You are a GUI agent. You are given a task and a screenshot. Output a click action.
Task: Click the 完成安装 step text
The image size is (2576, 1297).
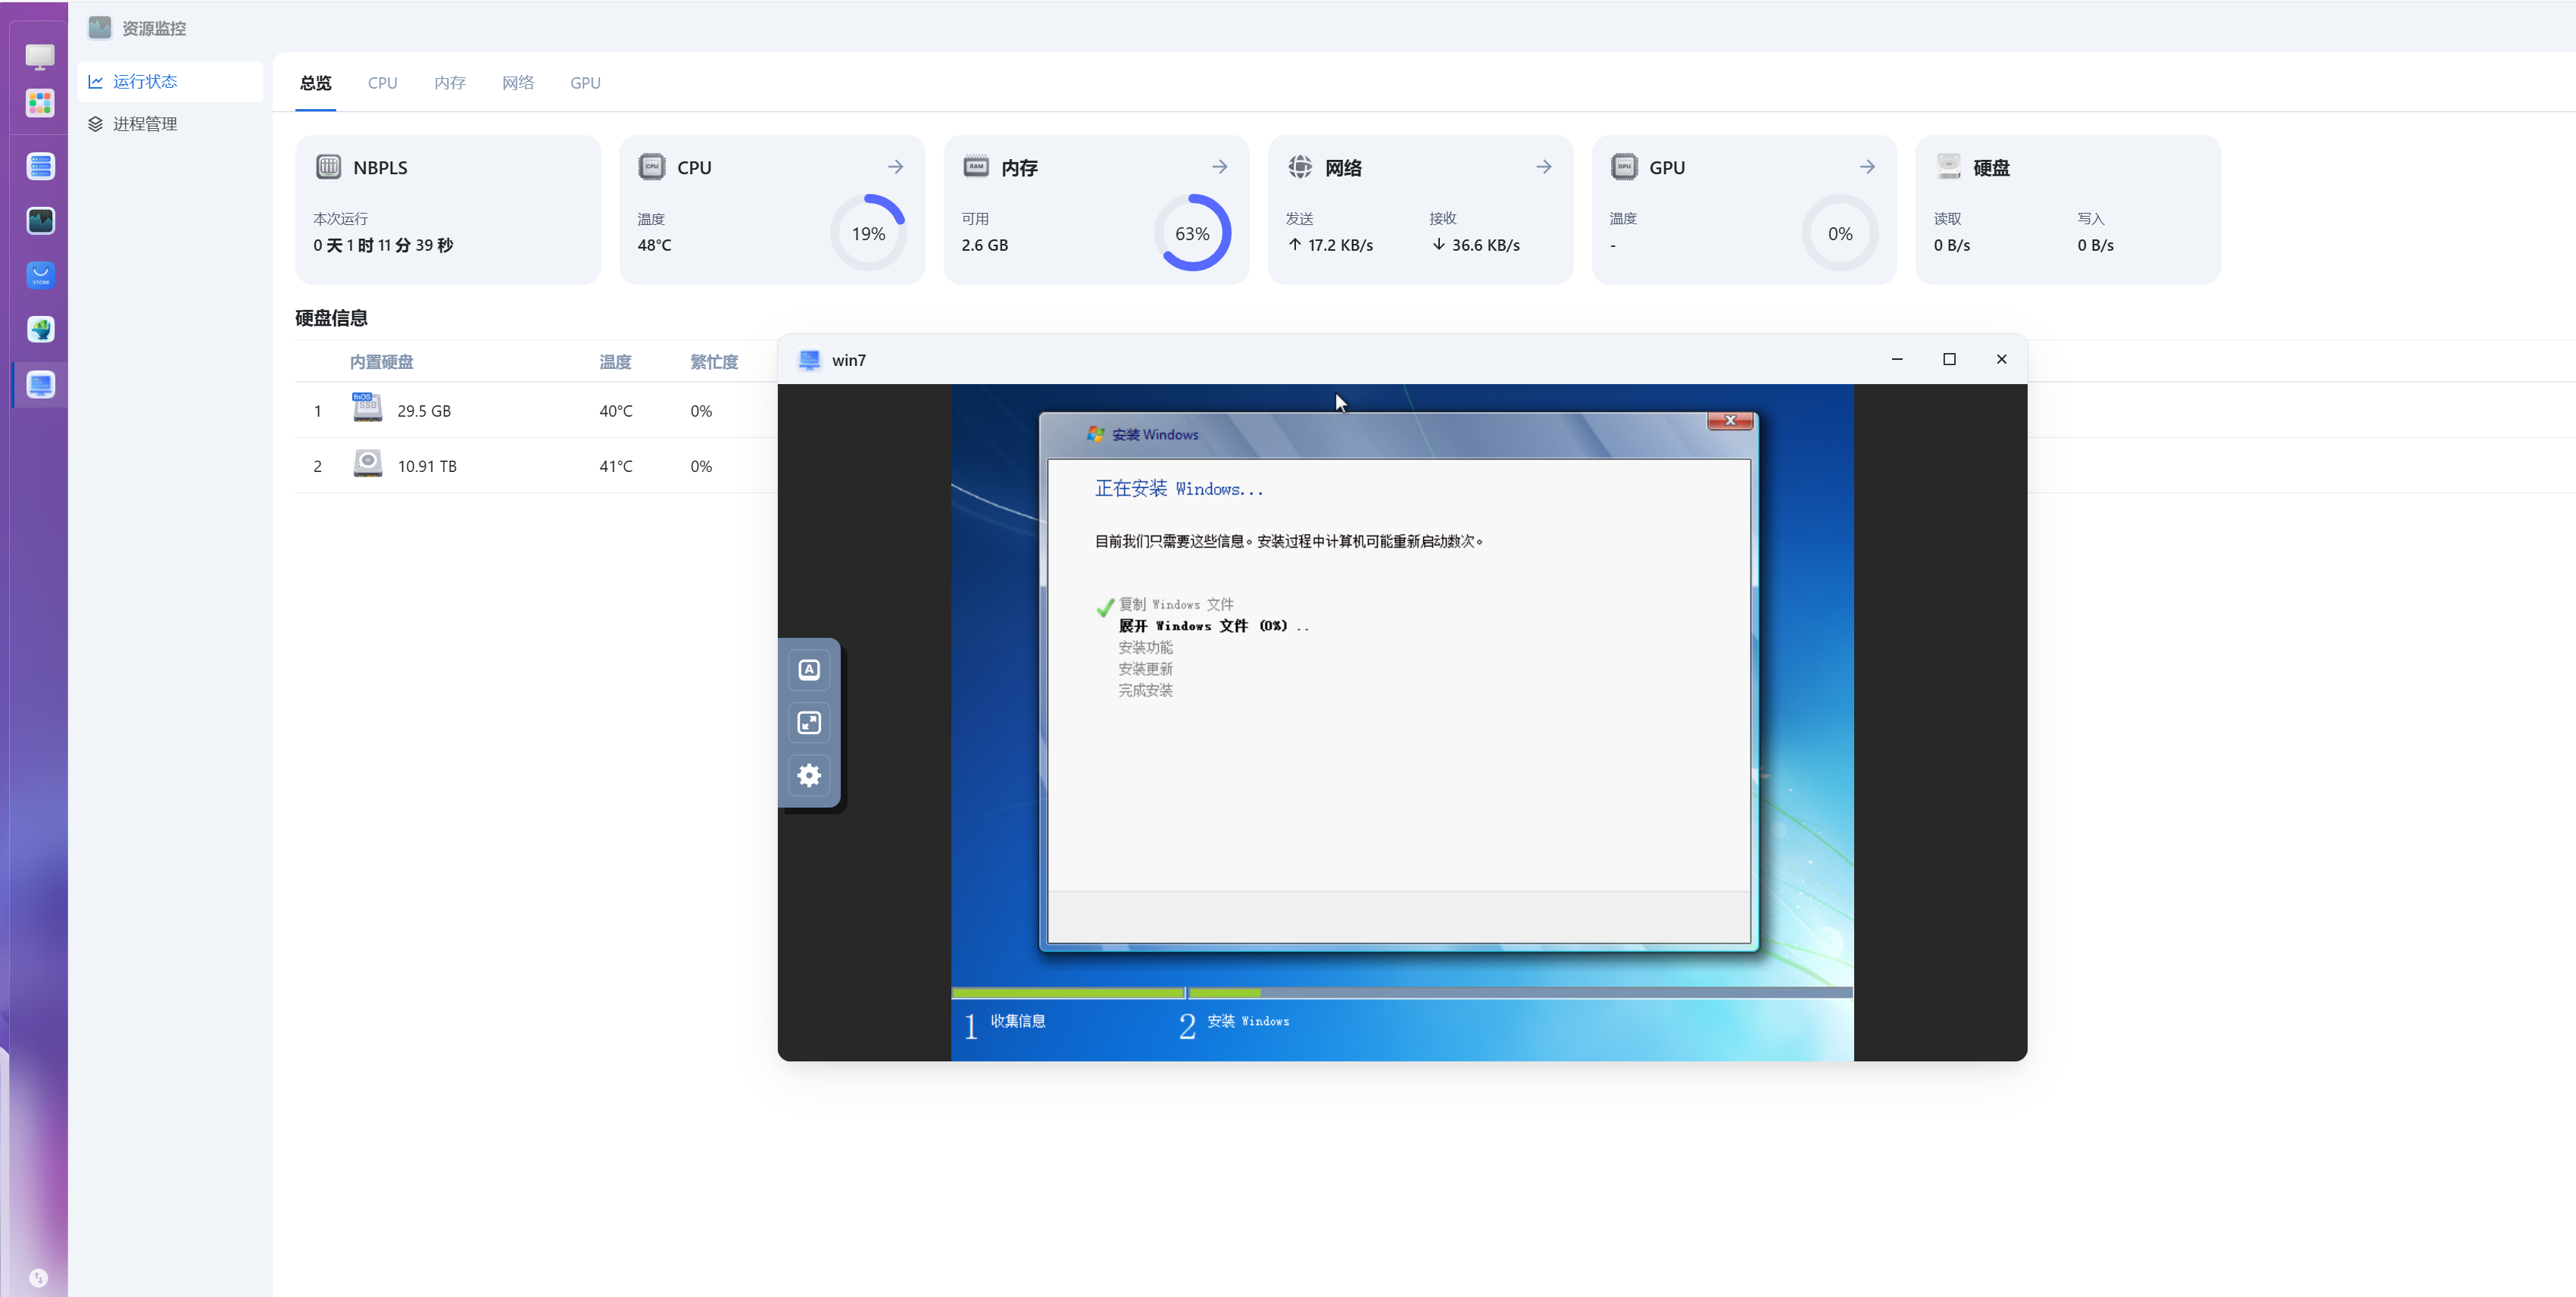coord(1145,691)
